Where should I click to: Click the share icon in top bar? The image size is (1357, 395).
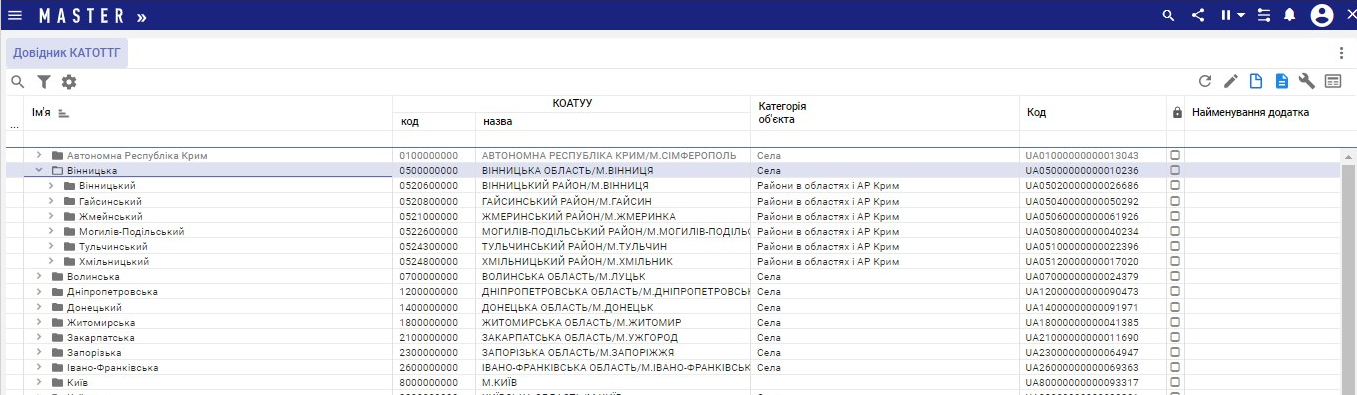click(1198, 15)
